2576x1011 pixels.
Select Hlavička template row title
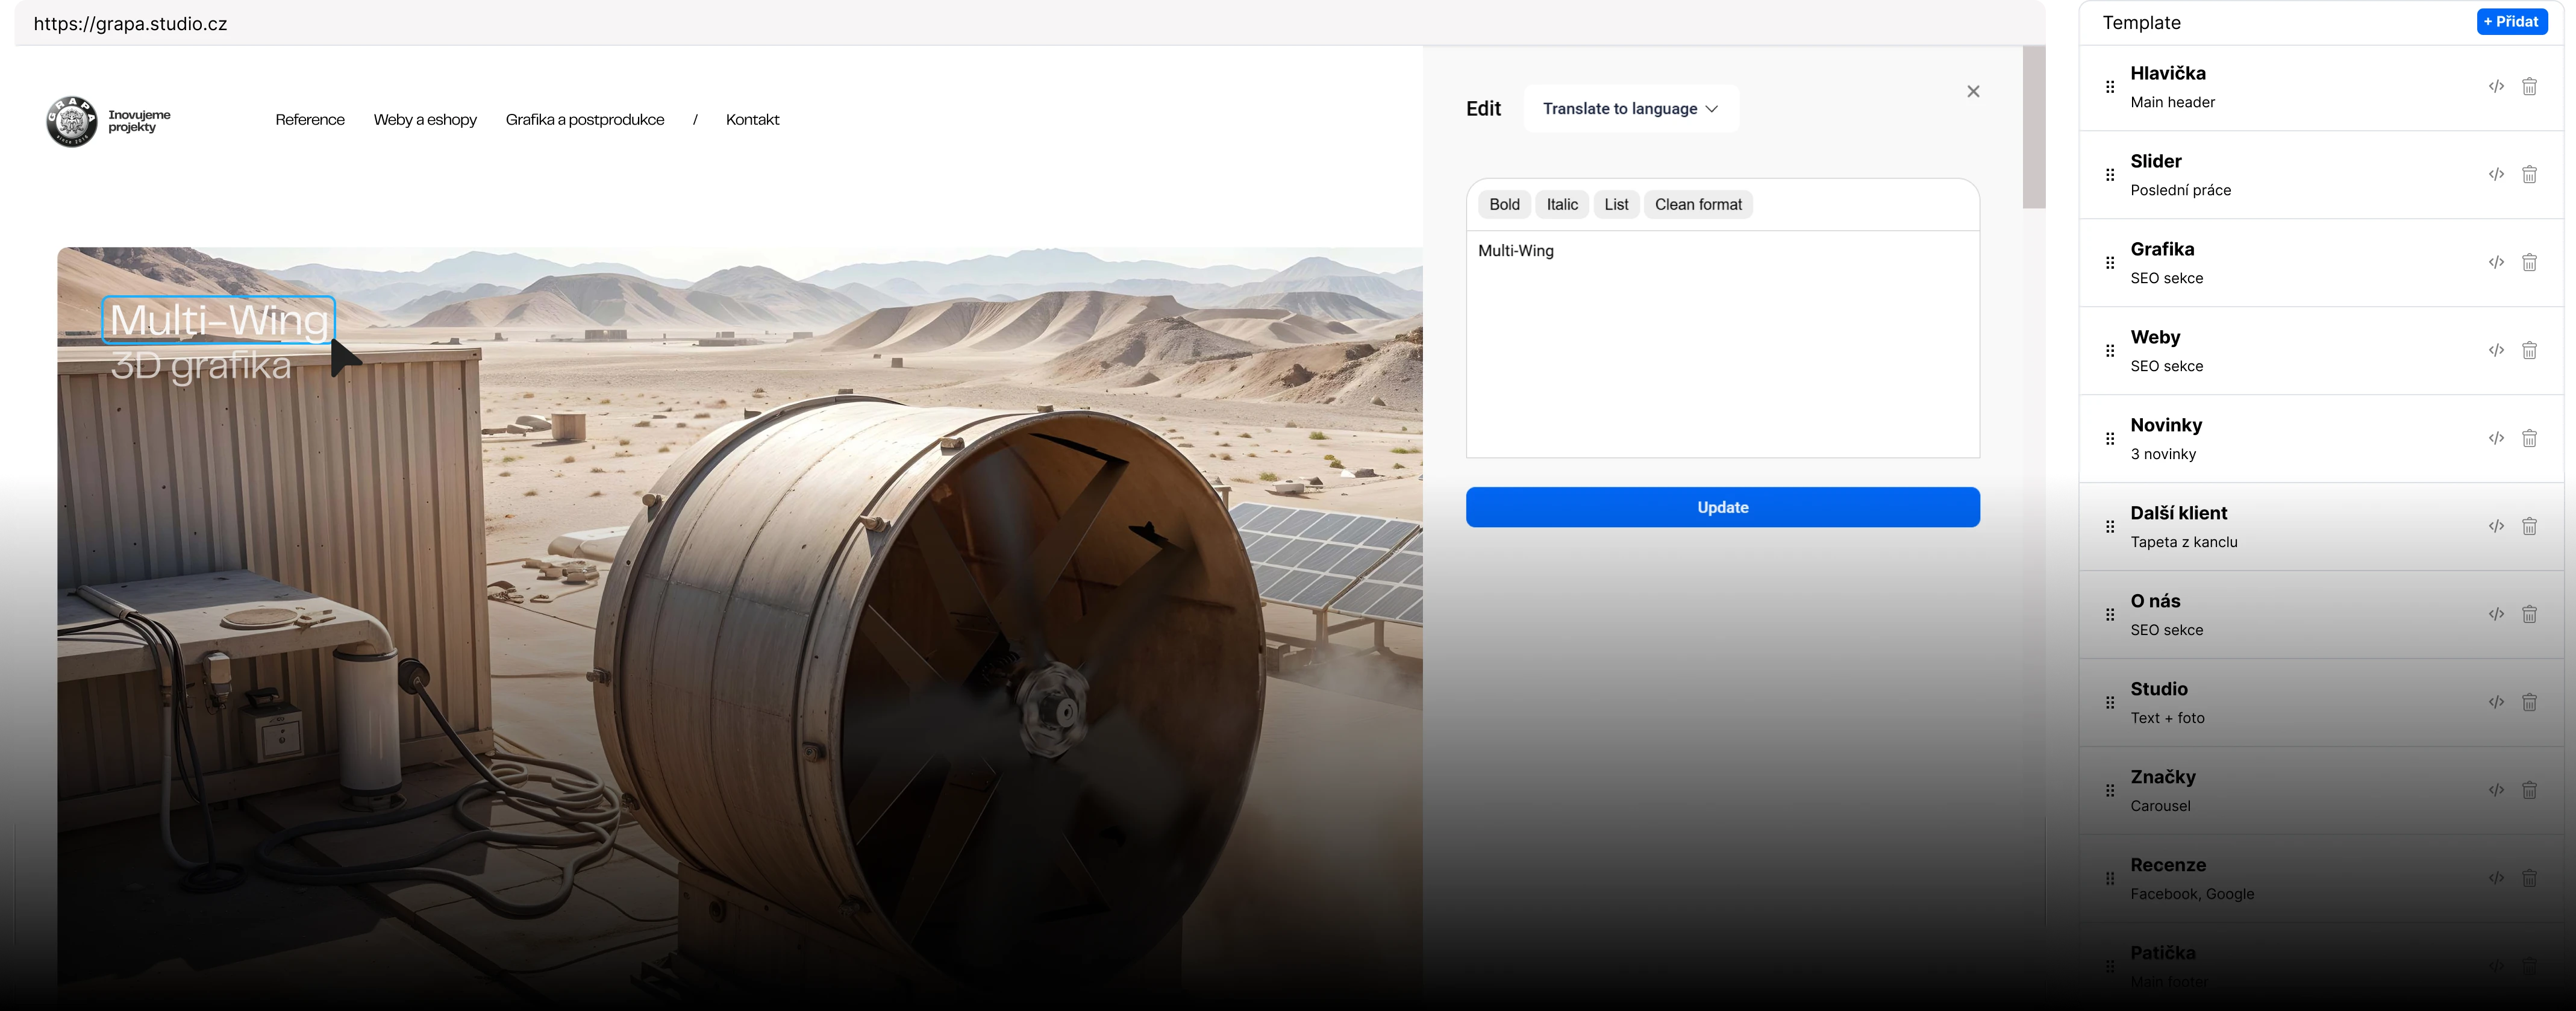tap(2167, 73)
